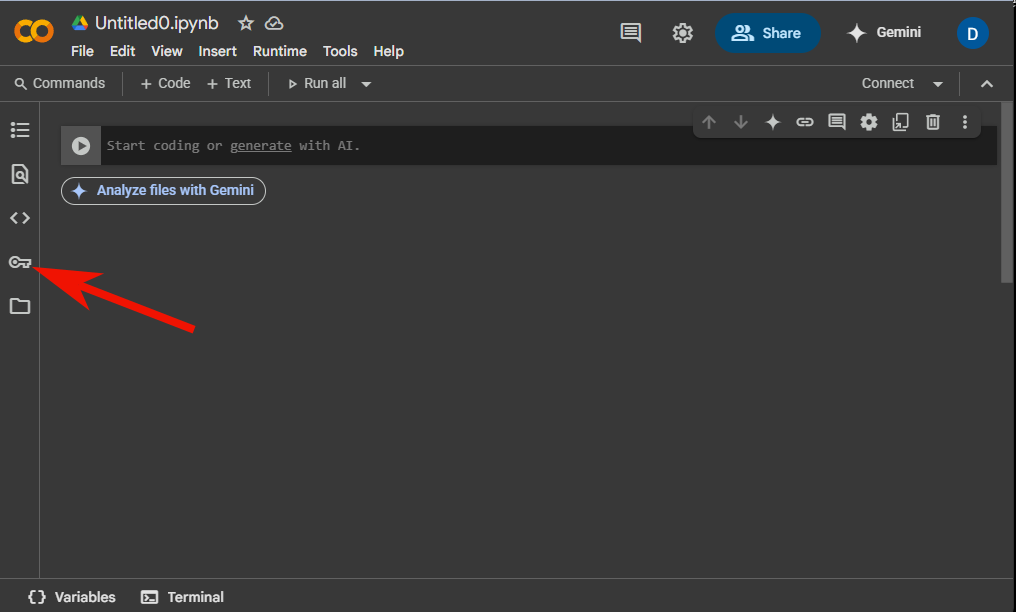Open the Commands search
The height and width of the screenshot is (612, 1016).
click(x=60, y=84)
